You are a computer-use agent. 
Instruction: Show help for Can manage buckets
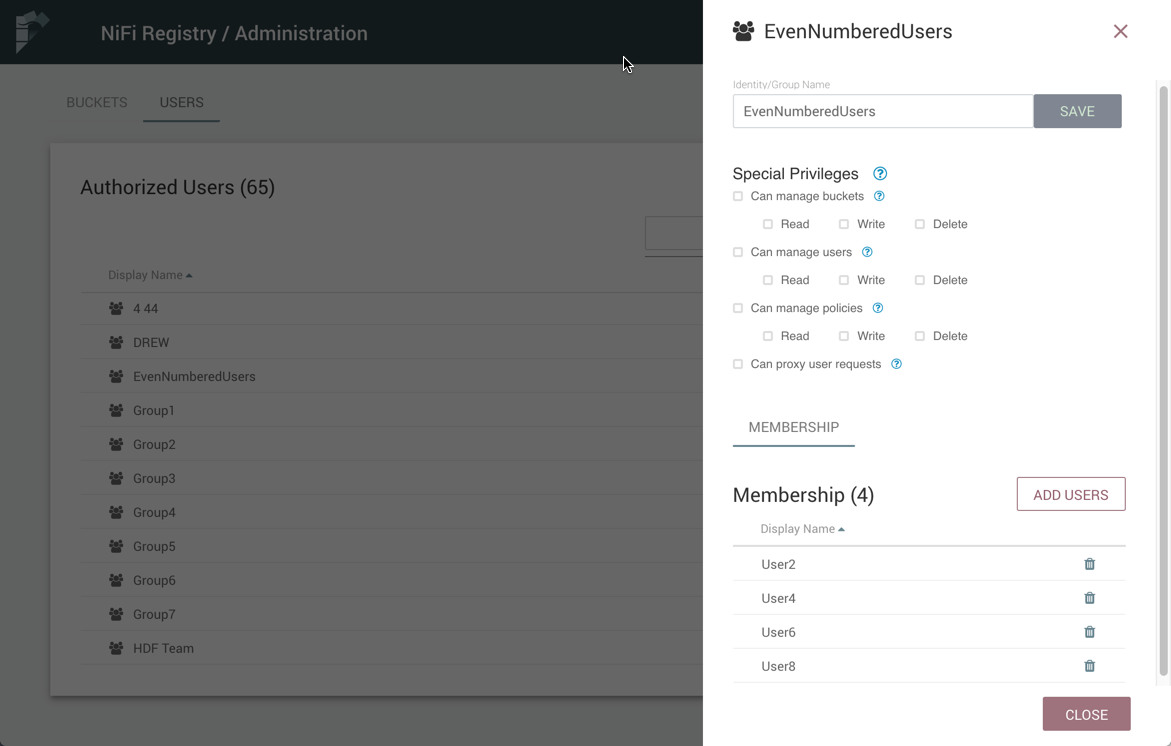tap(879, 196)
